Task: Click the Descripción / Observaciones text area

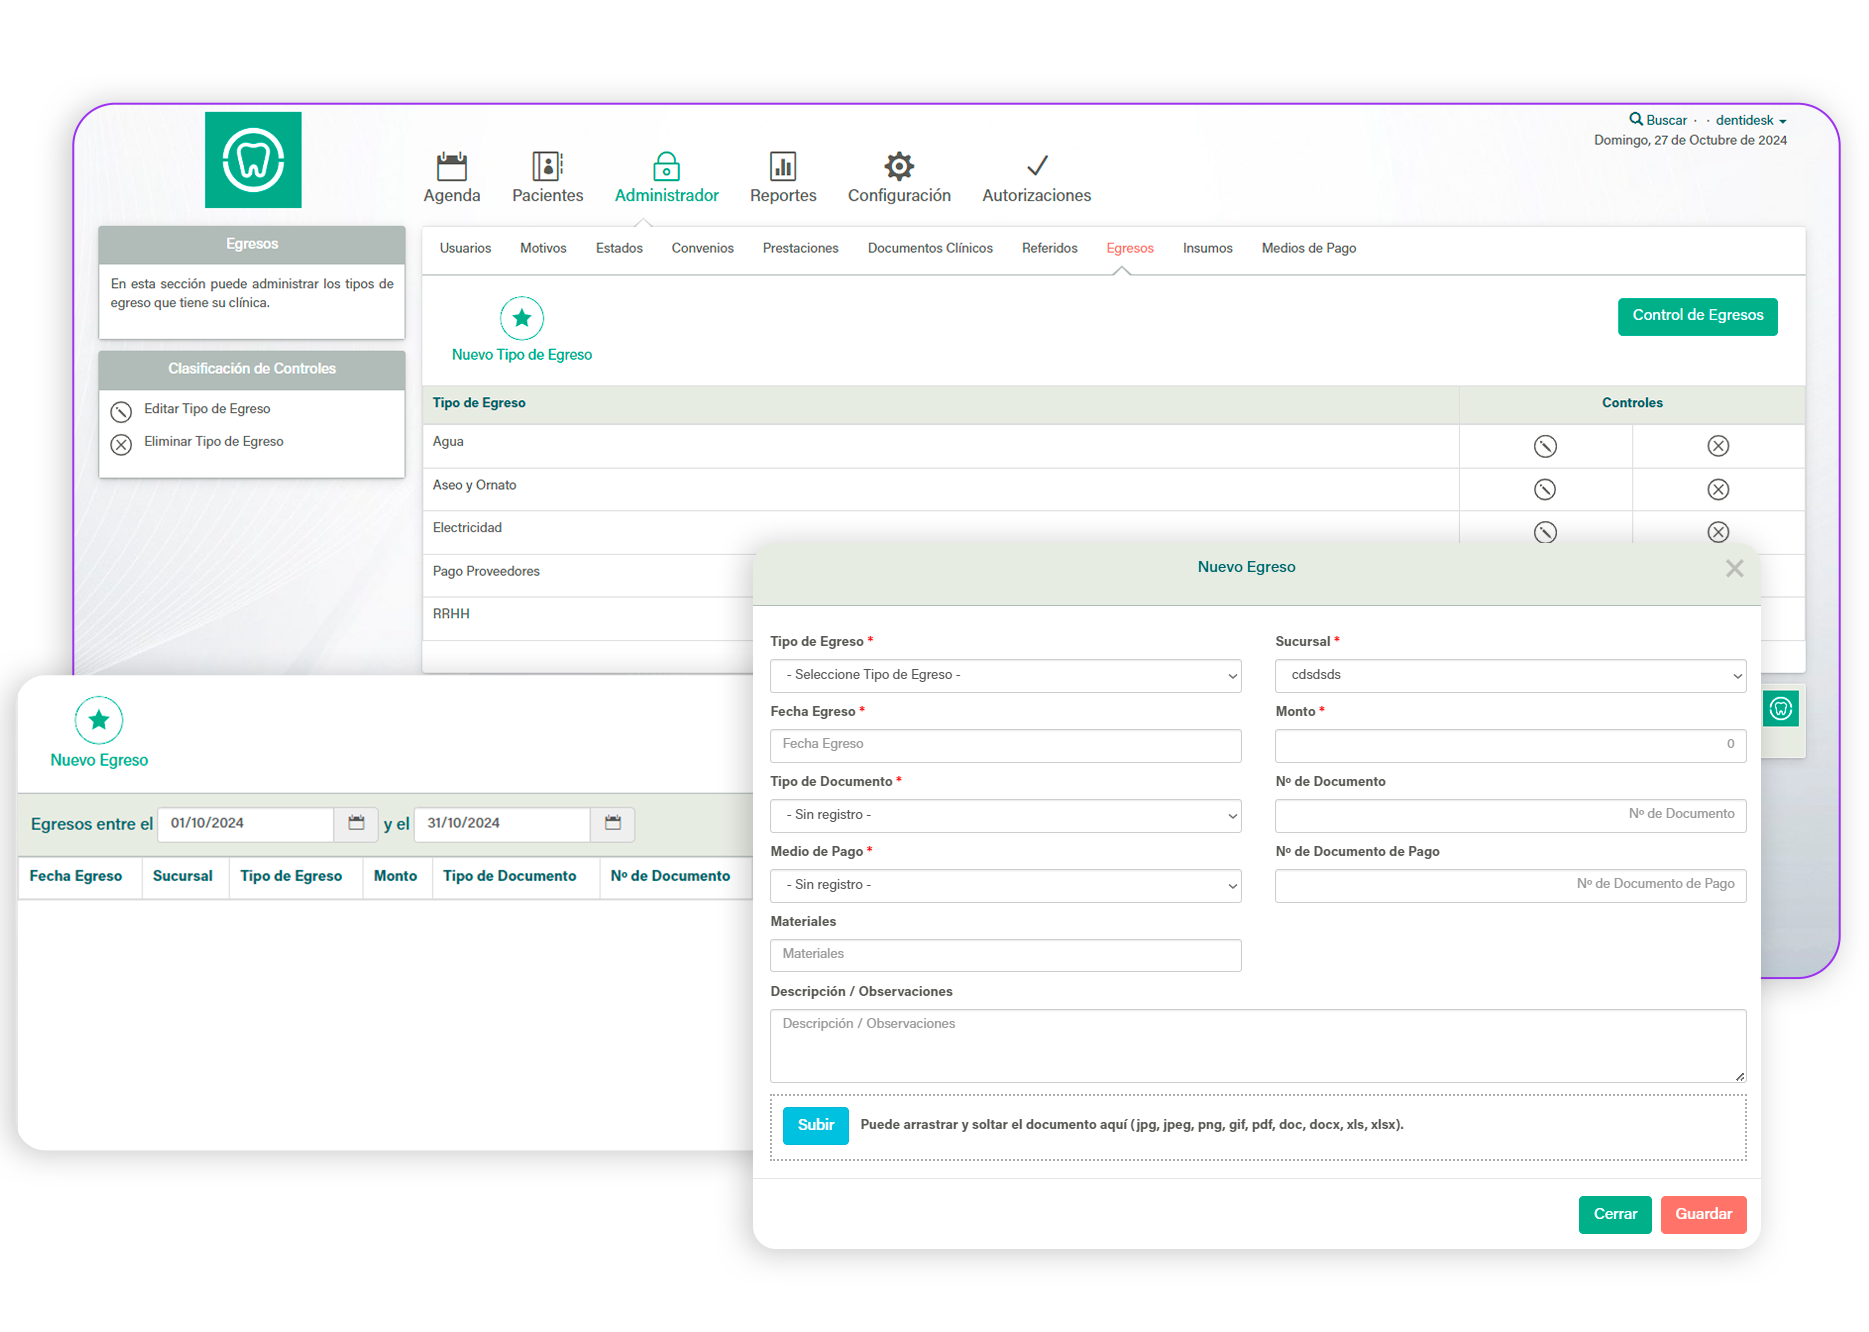Action: click(x=1257, y=1045)
